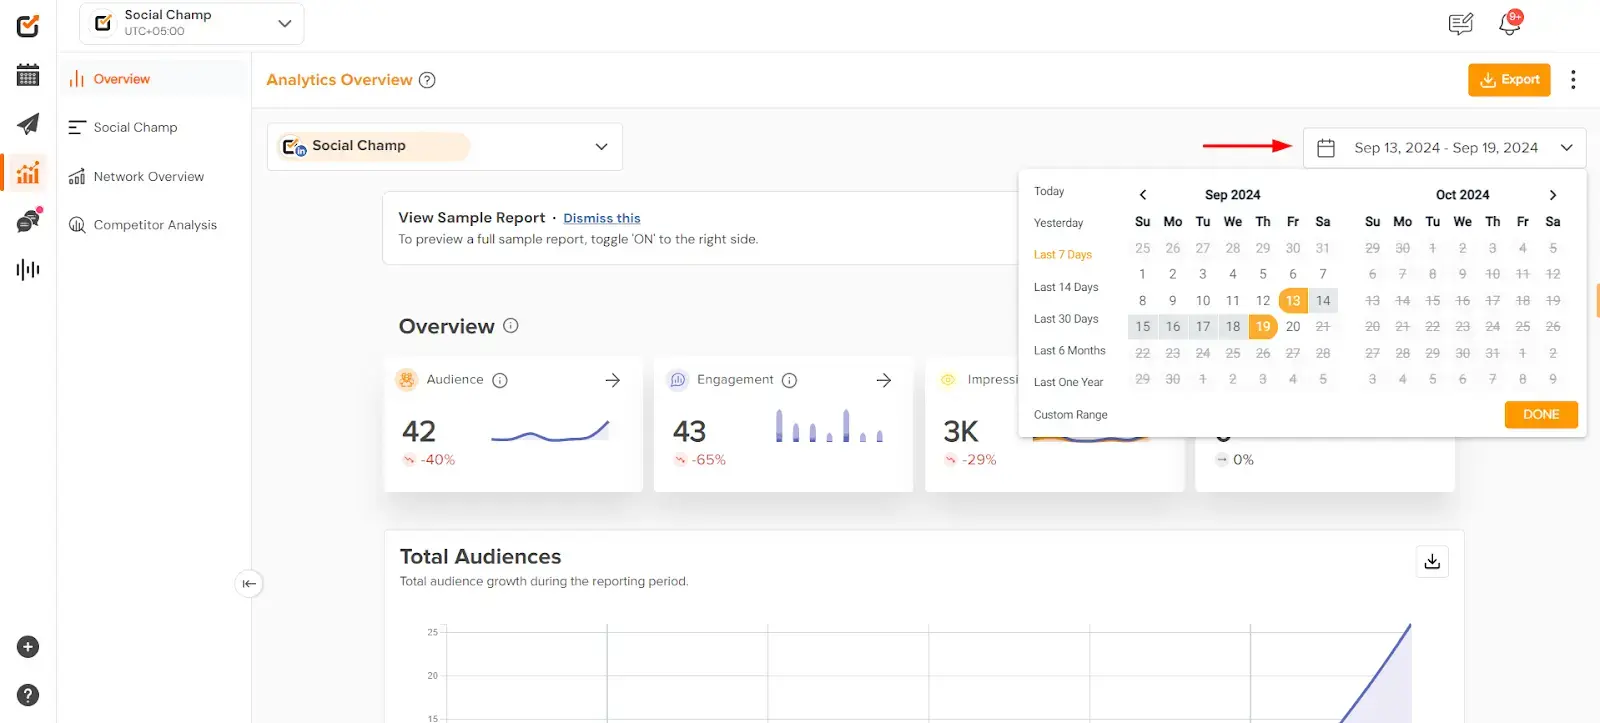Open Engagement card arrow details
Image resolution: width=1600 pixels, height=723 pixels.
pyautogui.click(x=884, y=380)
